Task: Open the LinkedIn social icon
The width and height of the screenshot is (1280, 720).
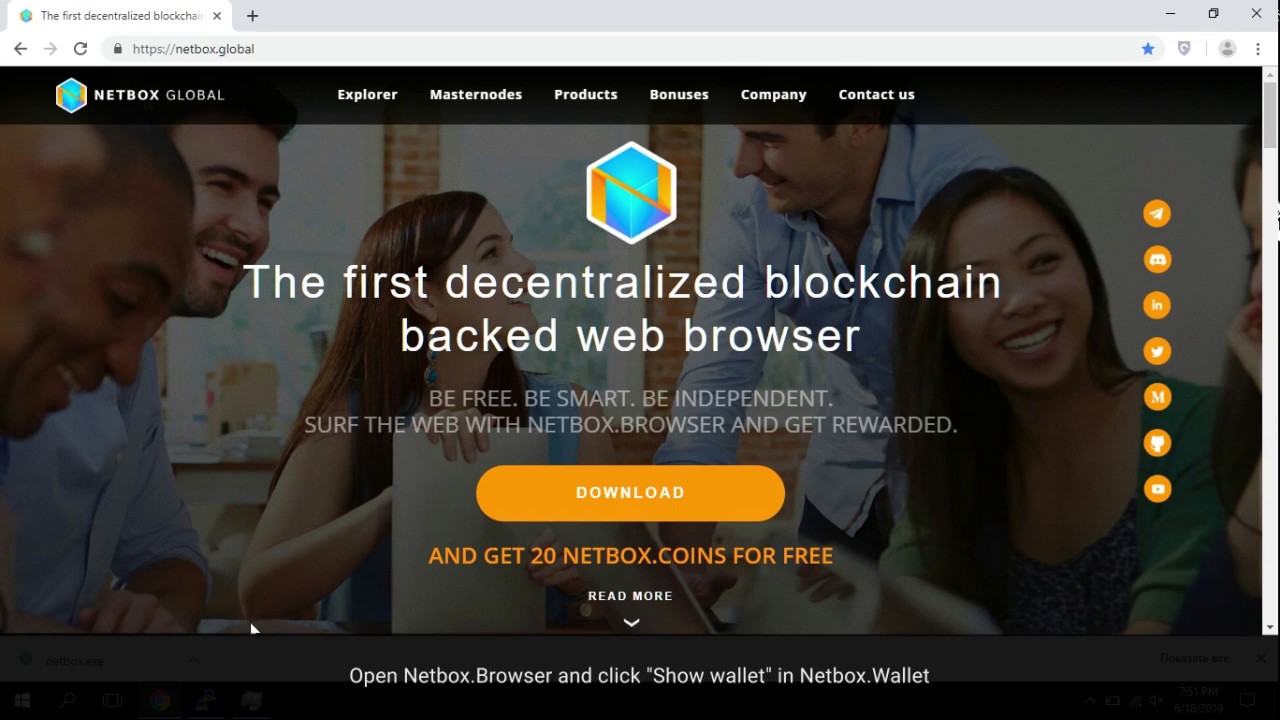Action: point(1157,306)
